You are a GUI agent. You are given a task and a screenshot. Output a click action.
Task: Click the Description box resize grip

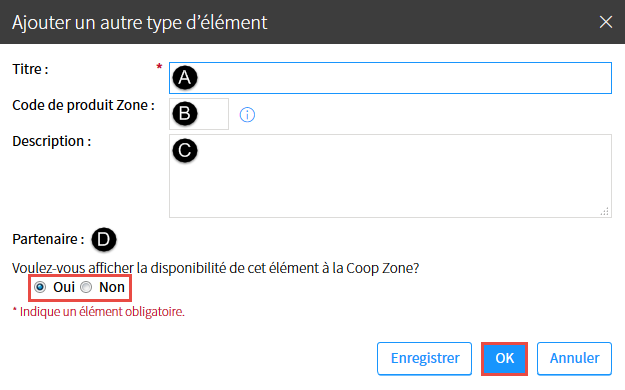click(605, 211)
